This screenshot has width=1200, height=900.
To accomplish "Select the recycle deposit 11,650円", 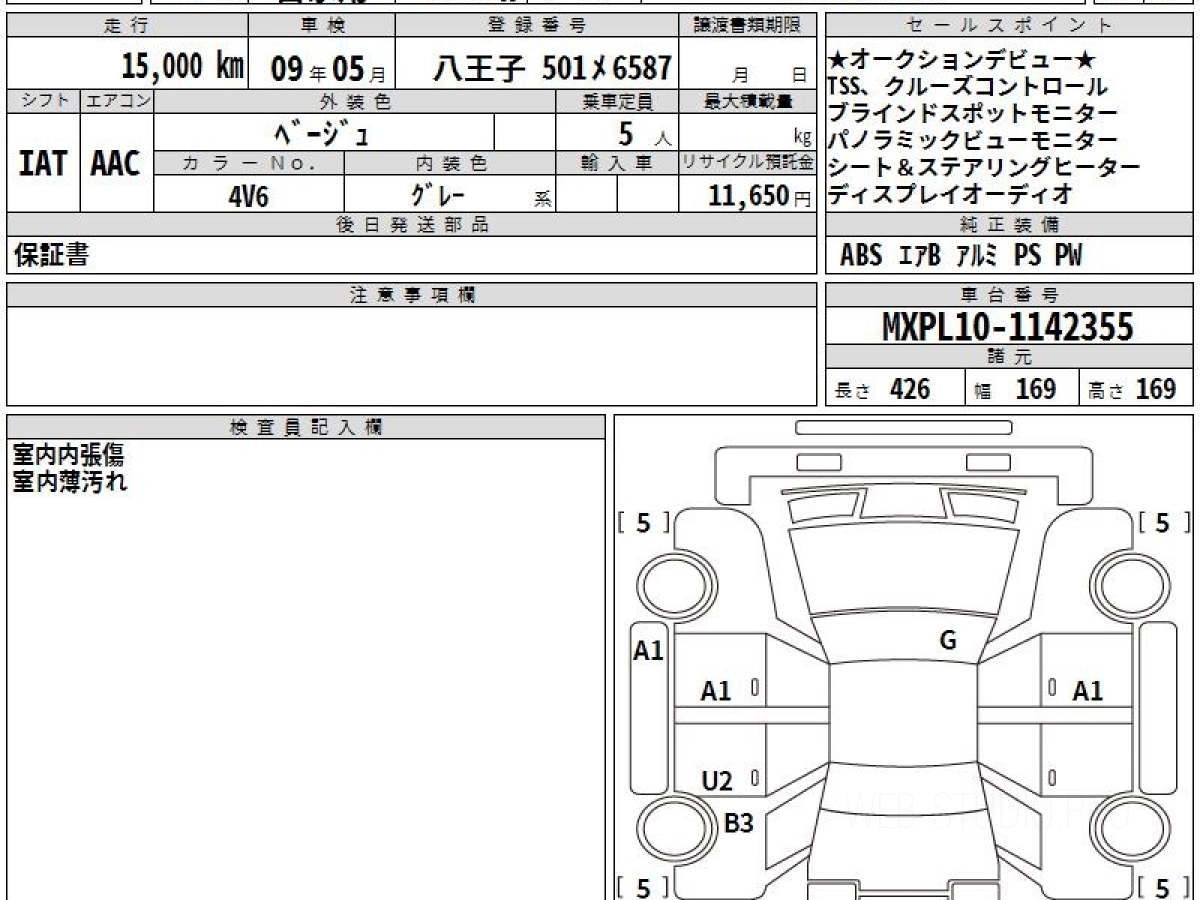I will coord(759,195).
